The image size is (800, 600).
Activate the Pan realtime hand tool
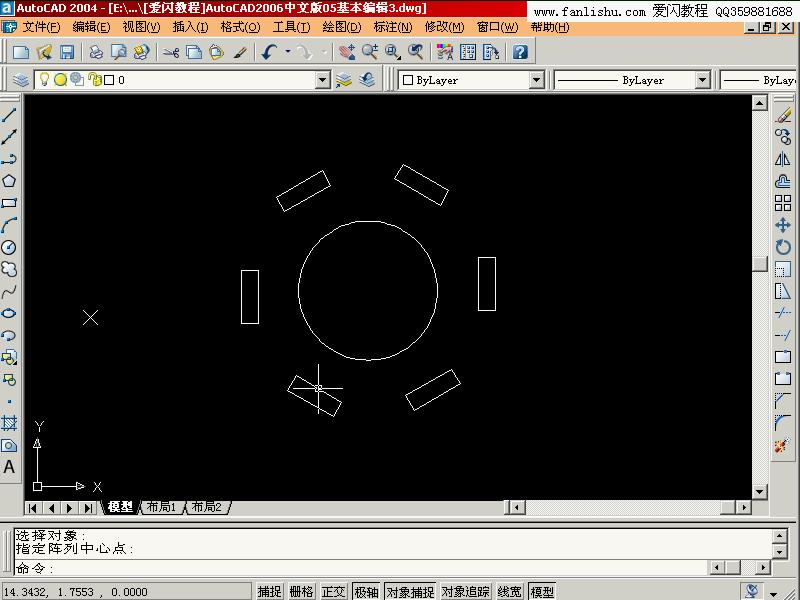tap(347, 52)
